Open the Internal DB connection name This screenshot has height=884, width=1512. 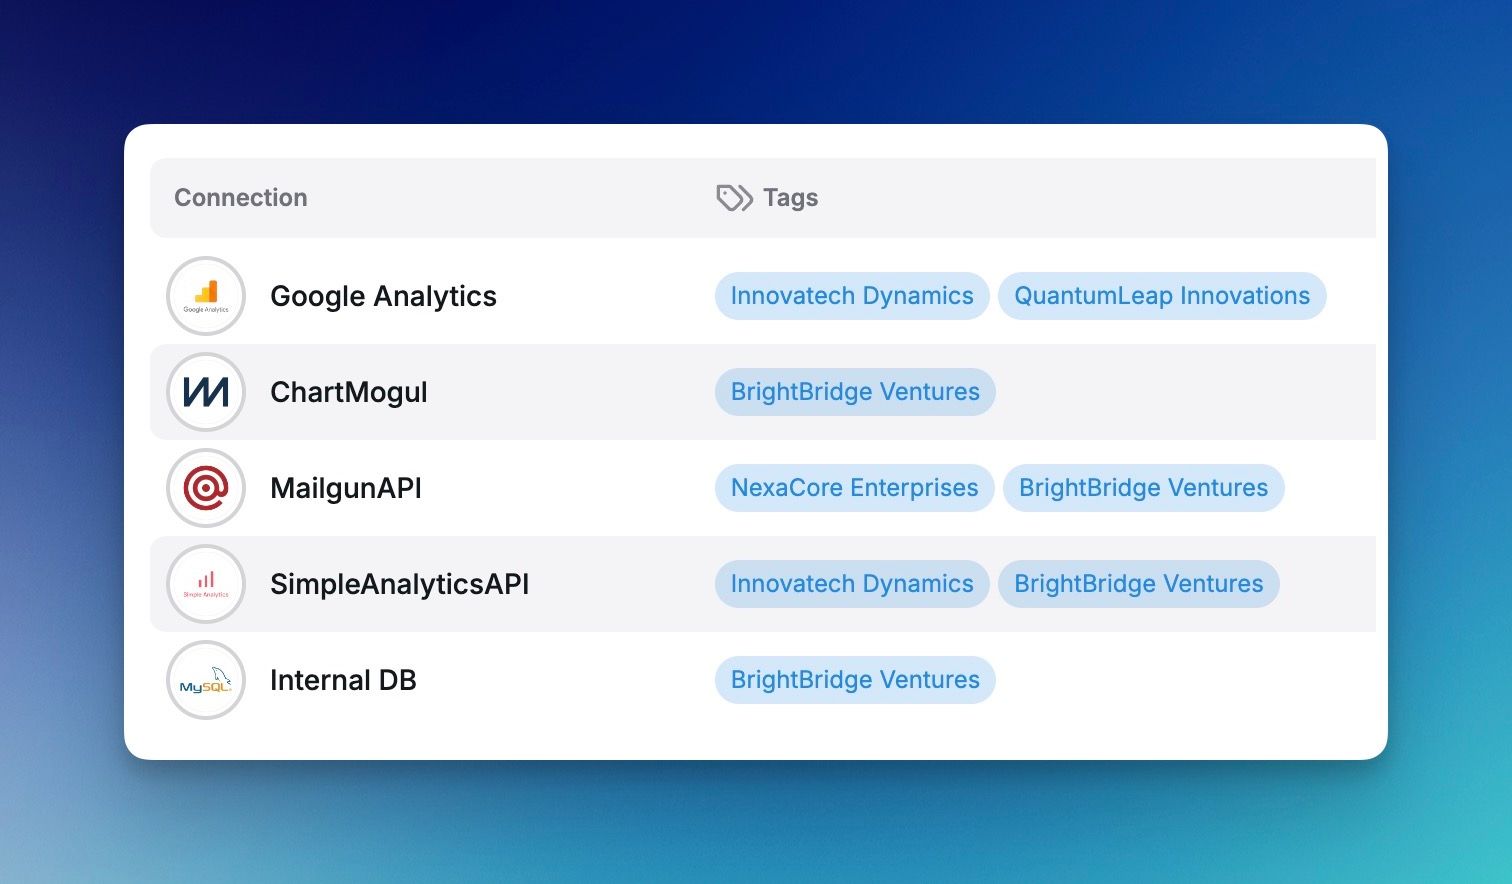tap(343, 680)
